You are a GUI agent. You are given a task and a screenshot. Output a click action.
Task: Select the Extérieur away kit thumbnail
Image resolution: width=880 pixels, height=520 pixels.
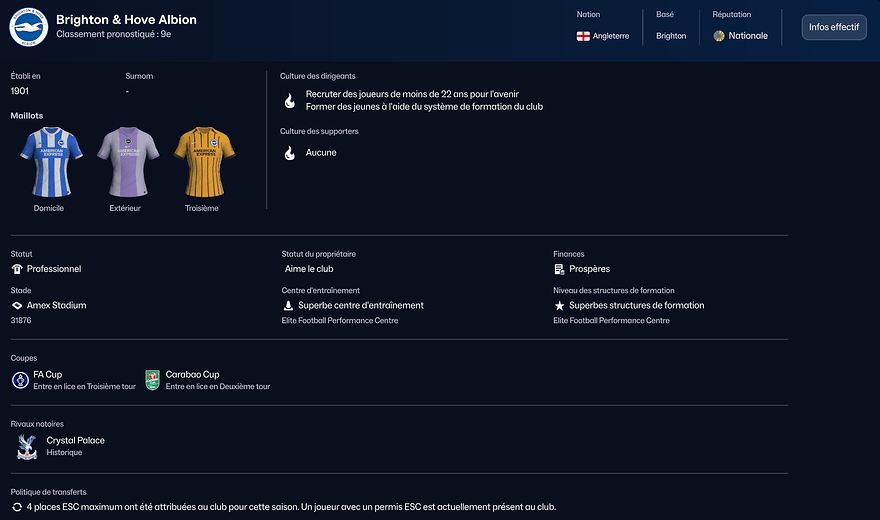coord(125,162)
